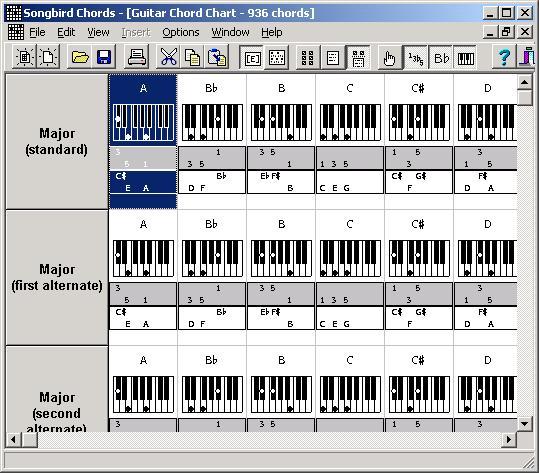Open the File menu
This screenshot has height=473, width=539.
[37, 32]
